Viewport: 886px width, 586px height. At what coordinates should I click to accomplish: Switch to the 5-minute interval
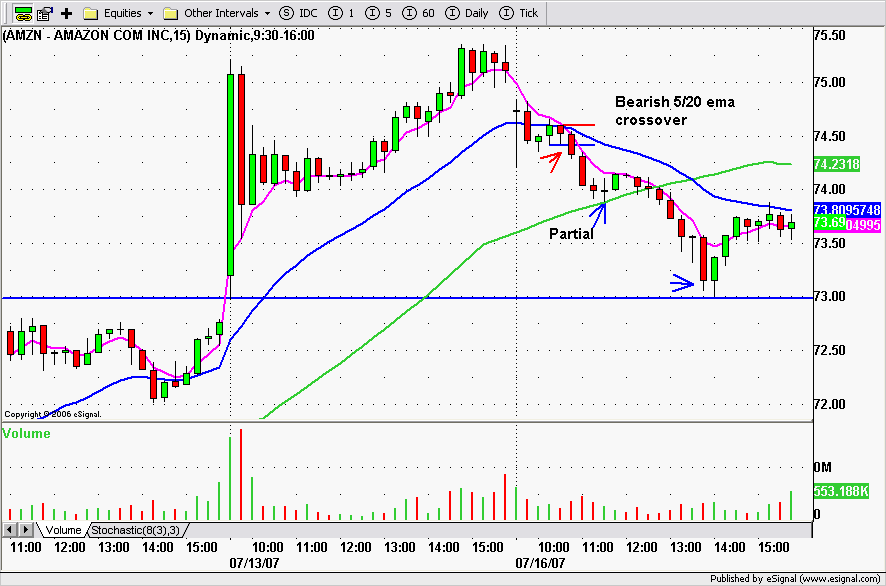point(379,13)
